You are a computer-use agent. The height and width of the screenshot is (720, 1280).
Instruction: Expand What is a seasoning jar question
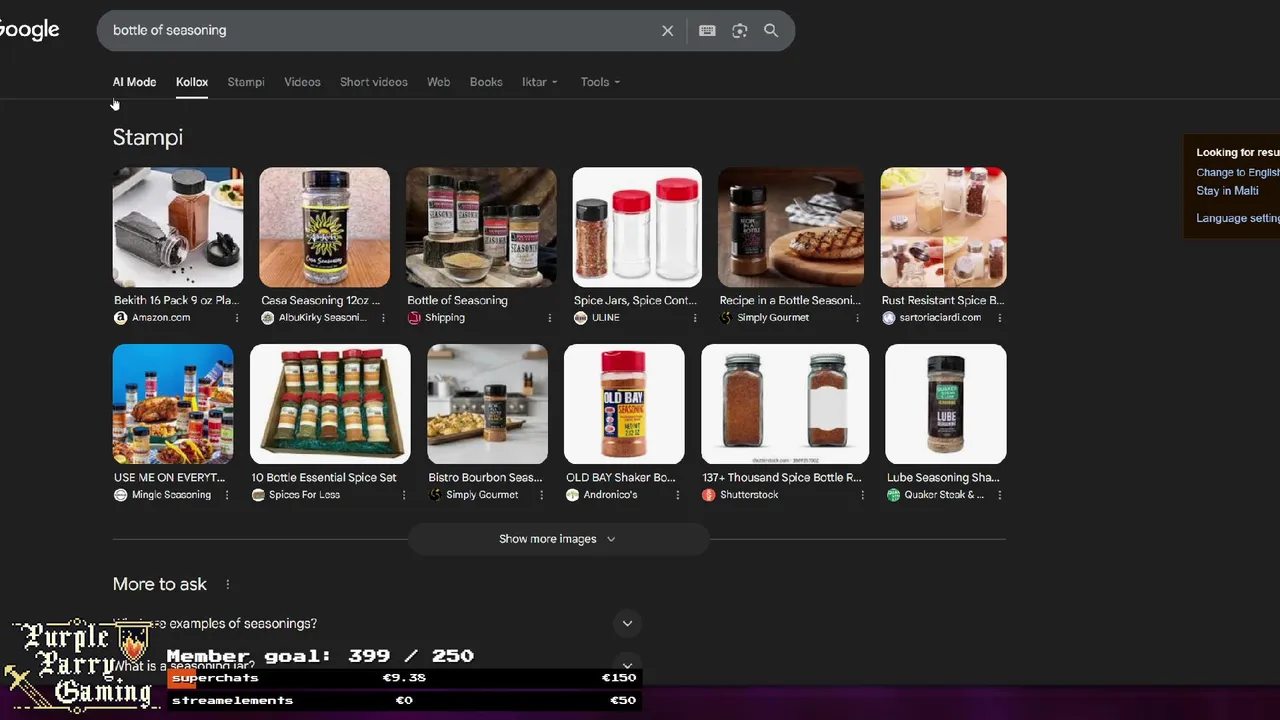tap(627, 665)
